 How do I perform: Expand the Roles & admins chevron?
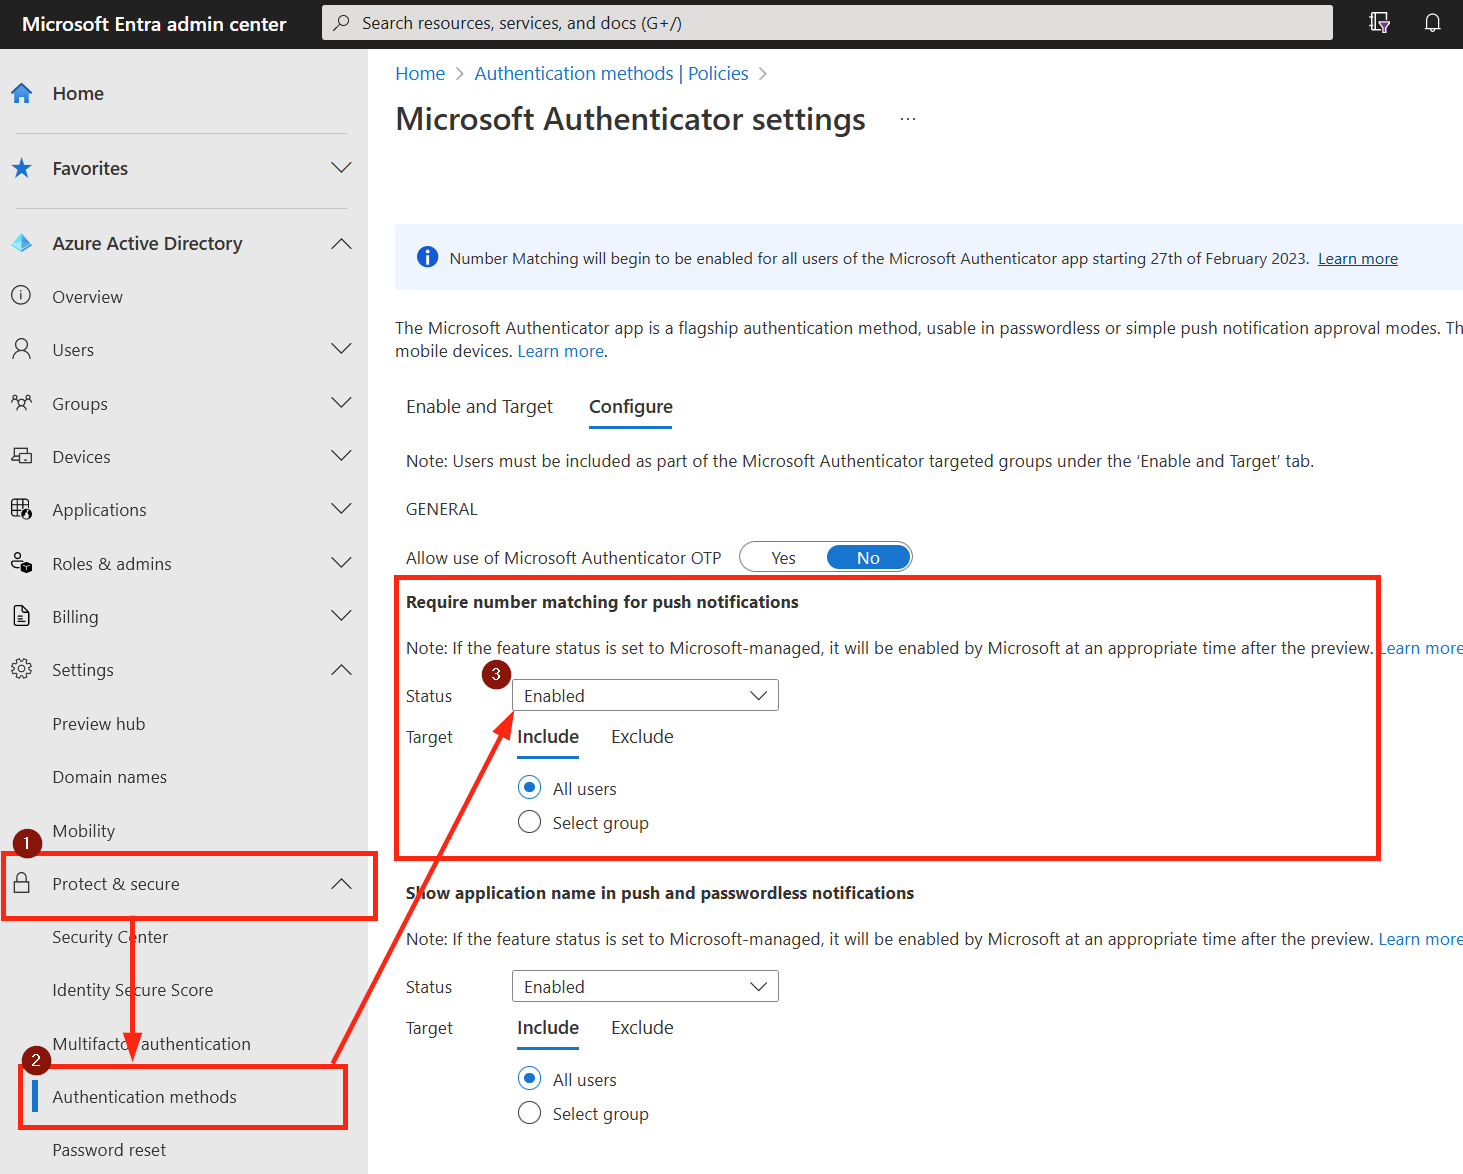tap(341, 563)
